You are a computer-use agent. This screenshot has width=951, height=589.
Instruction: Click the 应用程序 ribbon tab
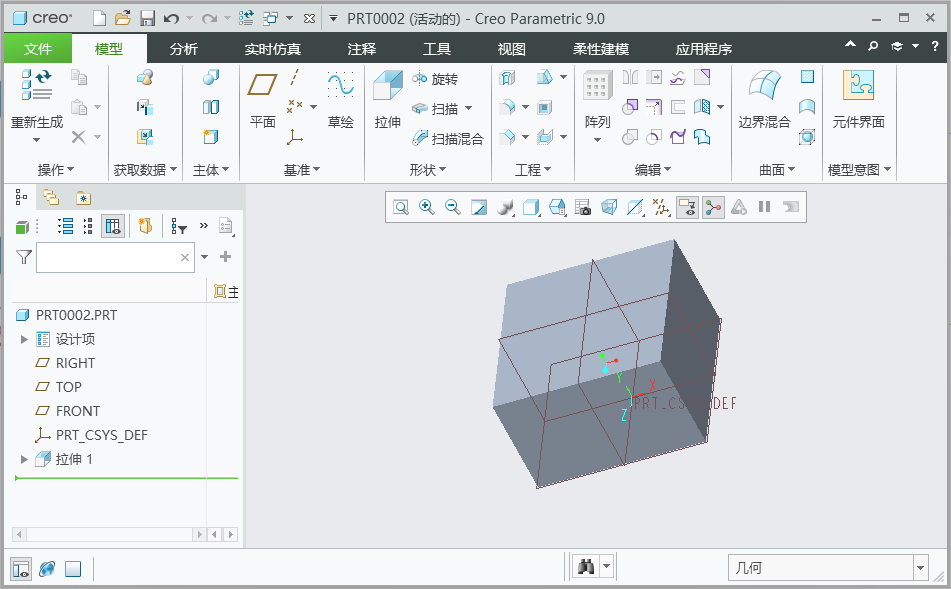click(x=704, y=49)
